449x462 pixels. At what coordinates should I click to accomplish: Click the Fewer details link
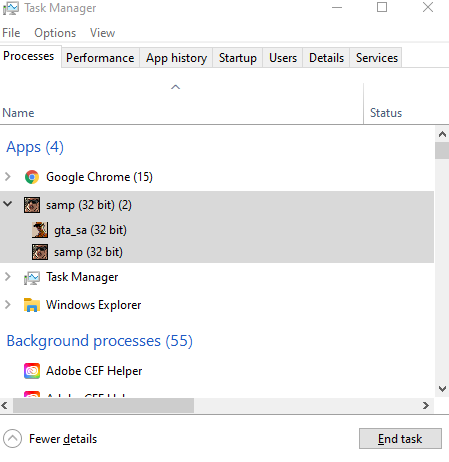tap(63, 439)
